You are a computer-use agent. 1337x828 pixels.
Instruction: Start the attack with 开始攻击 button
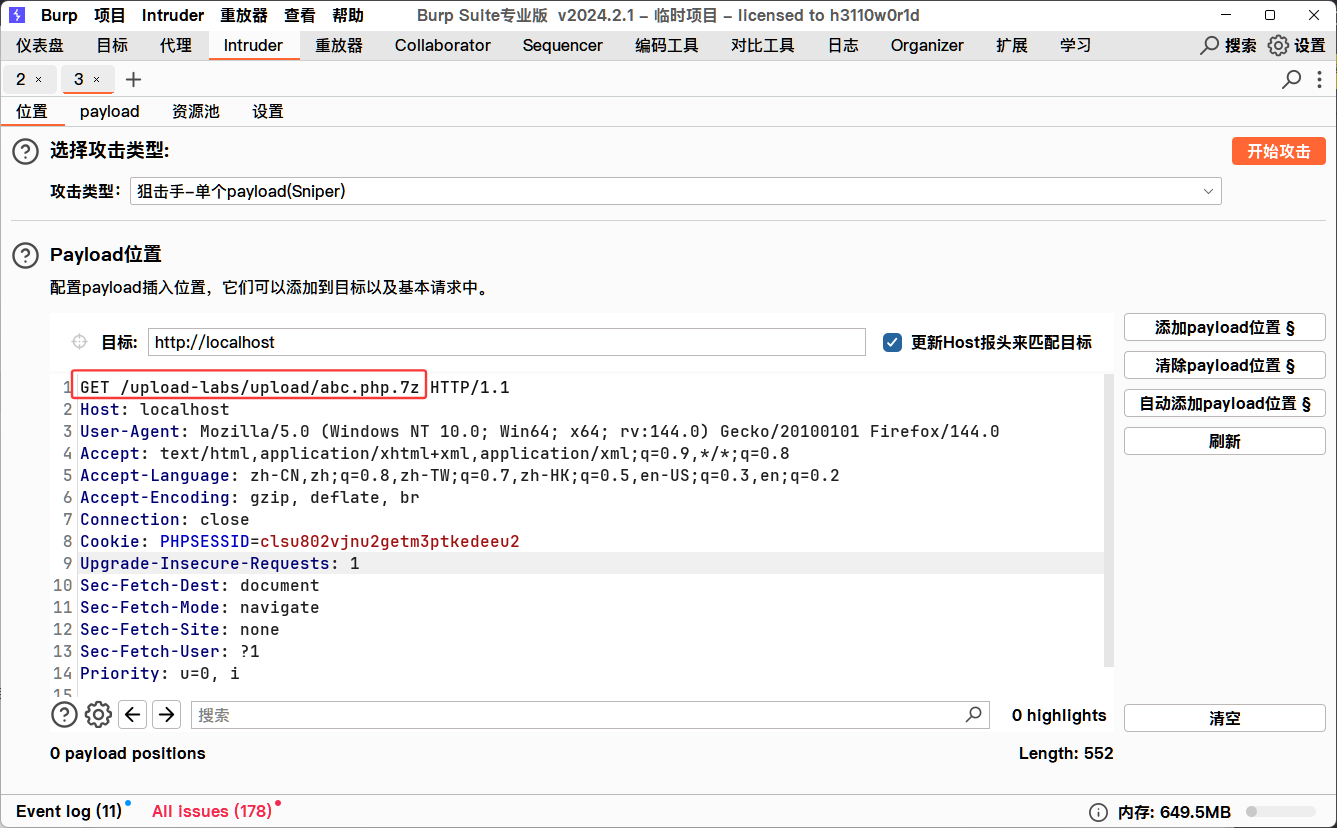point(1279,151)
